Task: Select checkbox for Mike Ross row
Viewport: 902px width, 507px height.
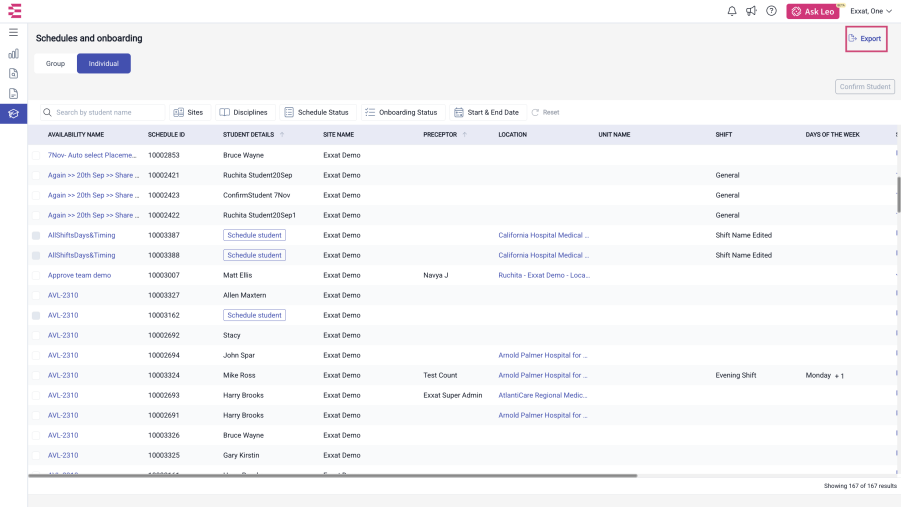Action: (x=36, y=375)
